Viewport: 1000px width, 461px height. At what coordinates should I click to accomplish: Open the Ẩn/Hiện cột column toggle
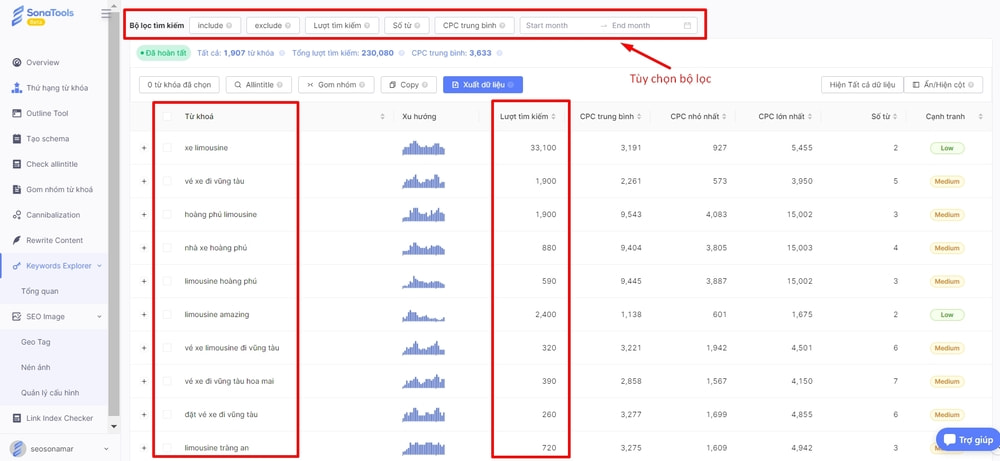pyautogui.click(x=943, y=85)
